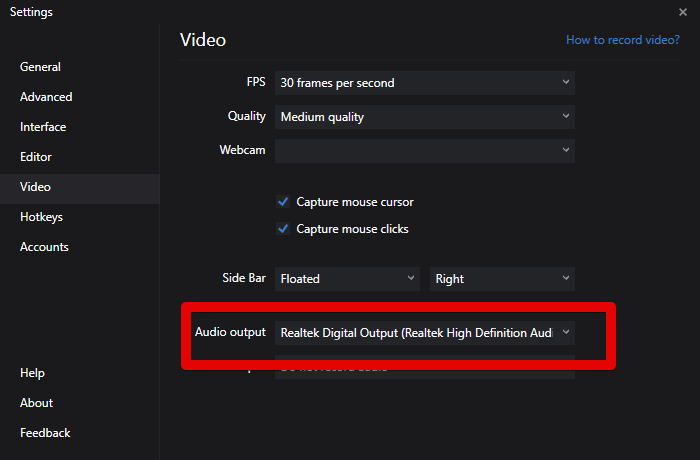Open the About page
The image size is (700, 460).
pos(36,403)
